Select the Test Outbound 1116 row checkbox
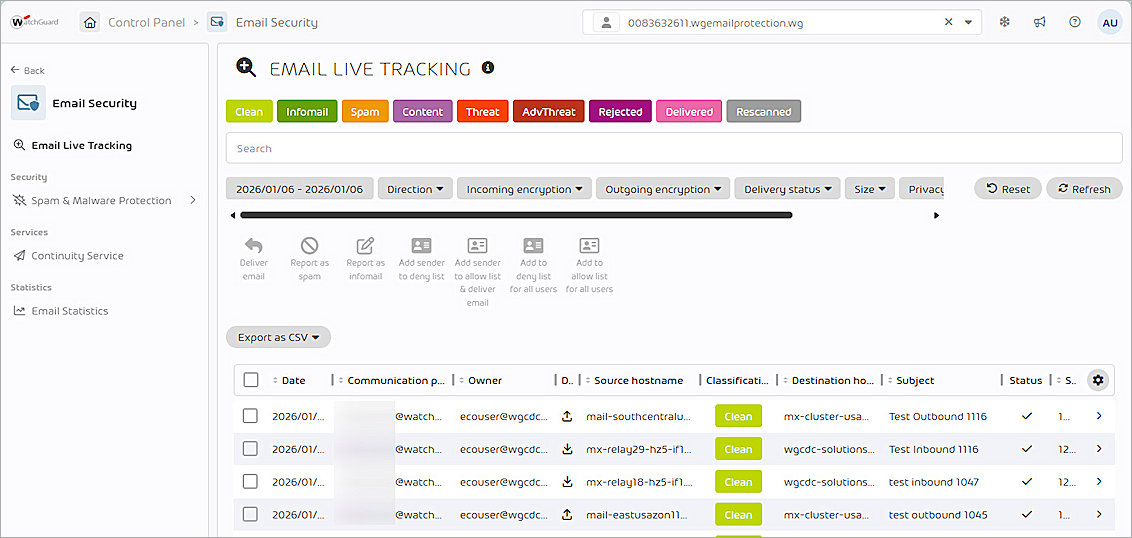Image resolution: width=1132 pixels, height=538 pixels. pyautogui.click(x=250, y=416)
